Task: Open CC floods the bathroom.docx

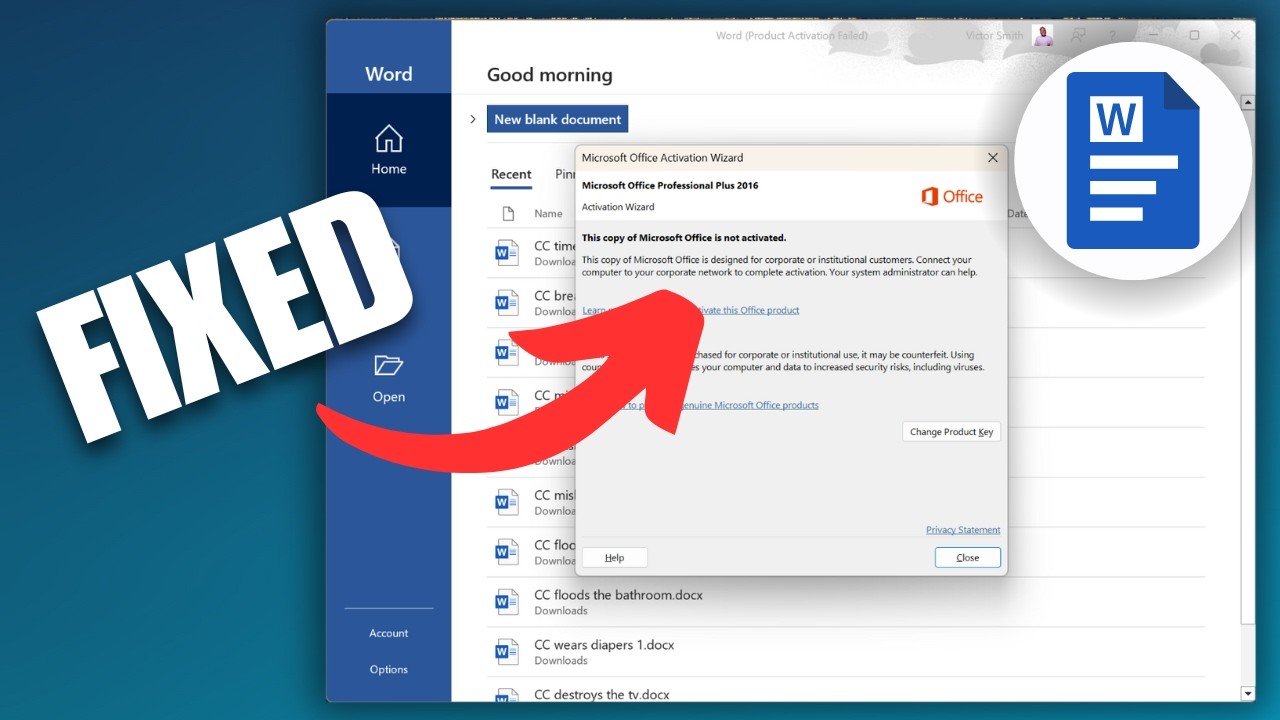Action: click(618, 595)
